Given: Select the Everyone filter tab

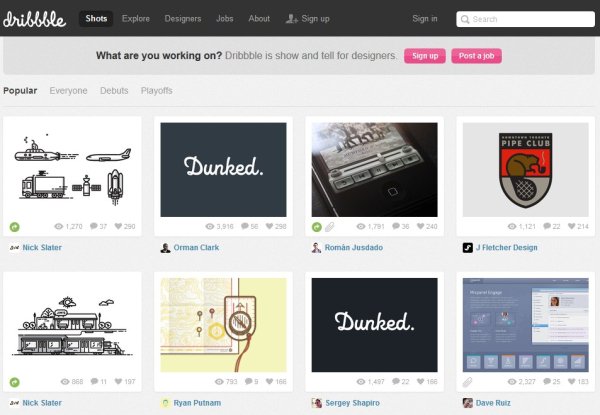Looking at the screenshot, I should coord(68,91).
